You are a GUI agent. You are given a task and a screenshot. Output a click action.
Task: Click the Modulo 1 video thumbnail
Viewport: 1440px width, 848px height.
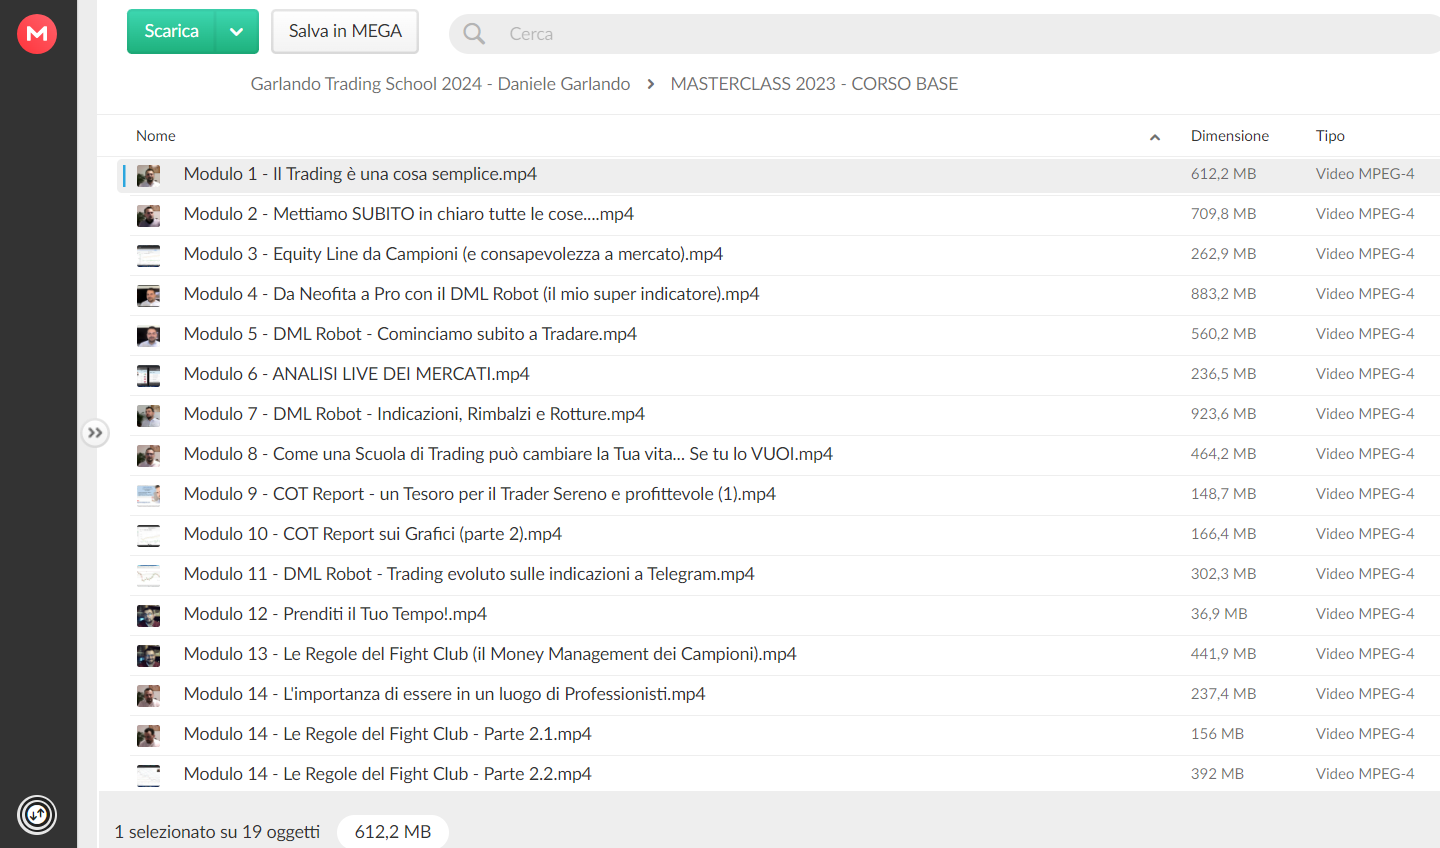tap(148, 176)
